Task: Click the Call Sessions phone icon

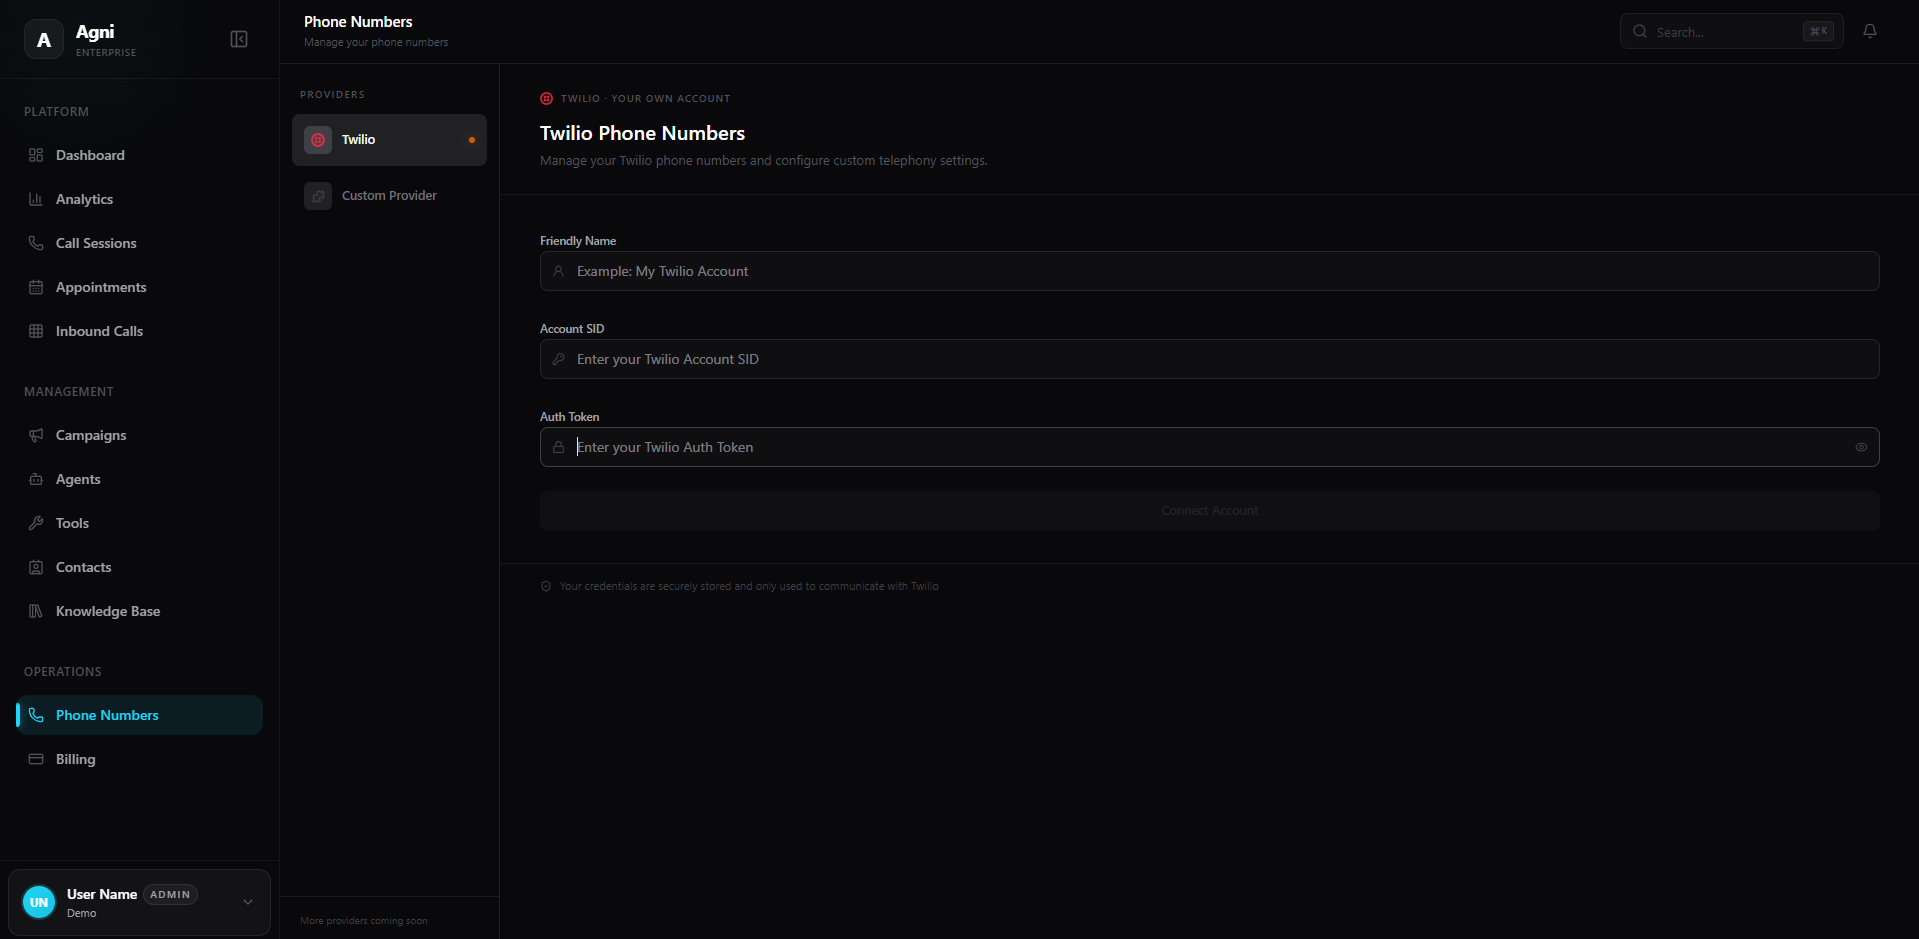Action: (x=36, y=243)
